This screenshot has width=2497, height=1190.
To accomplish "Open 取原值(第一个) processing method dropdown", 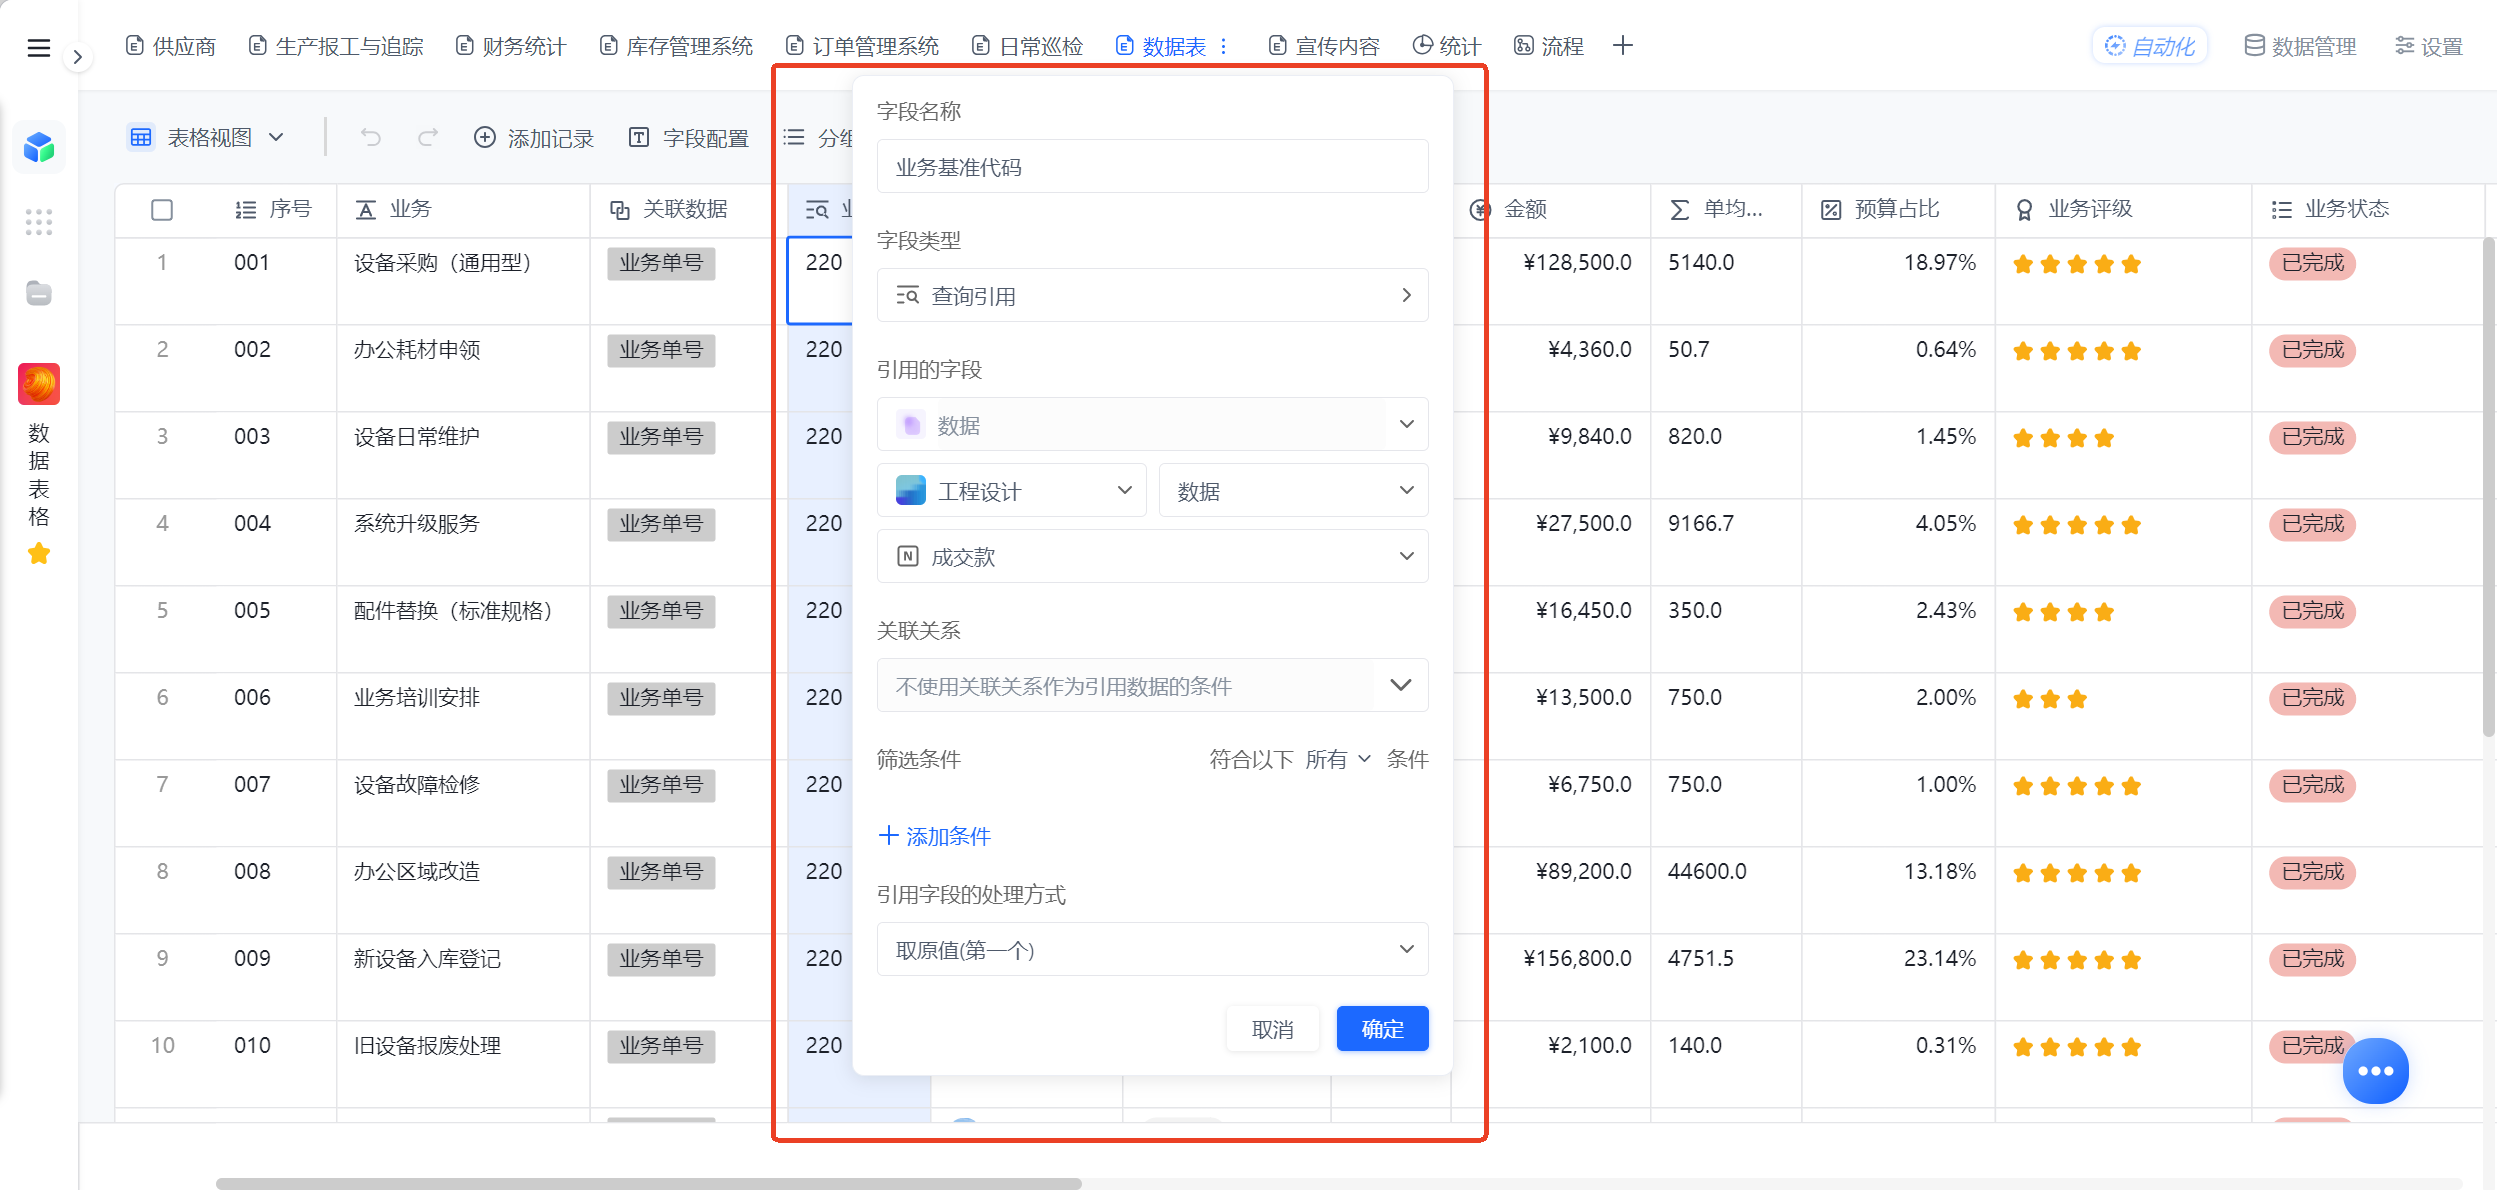I will point(1152,949).
